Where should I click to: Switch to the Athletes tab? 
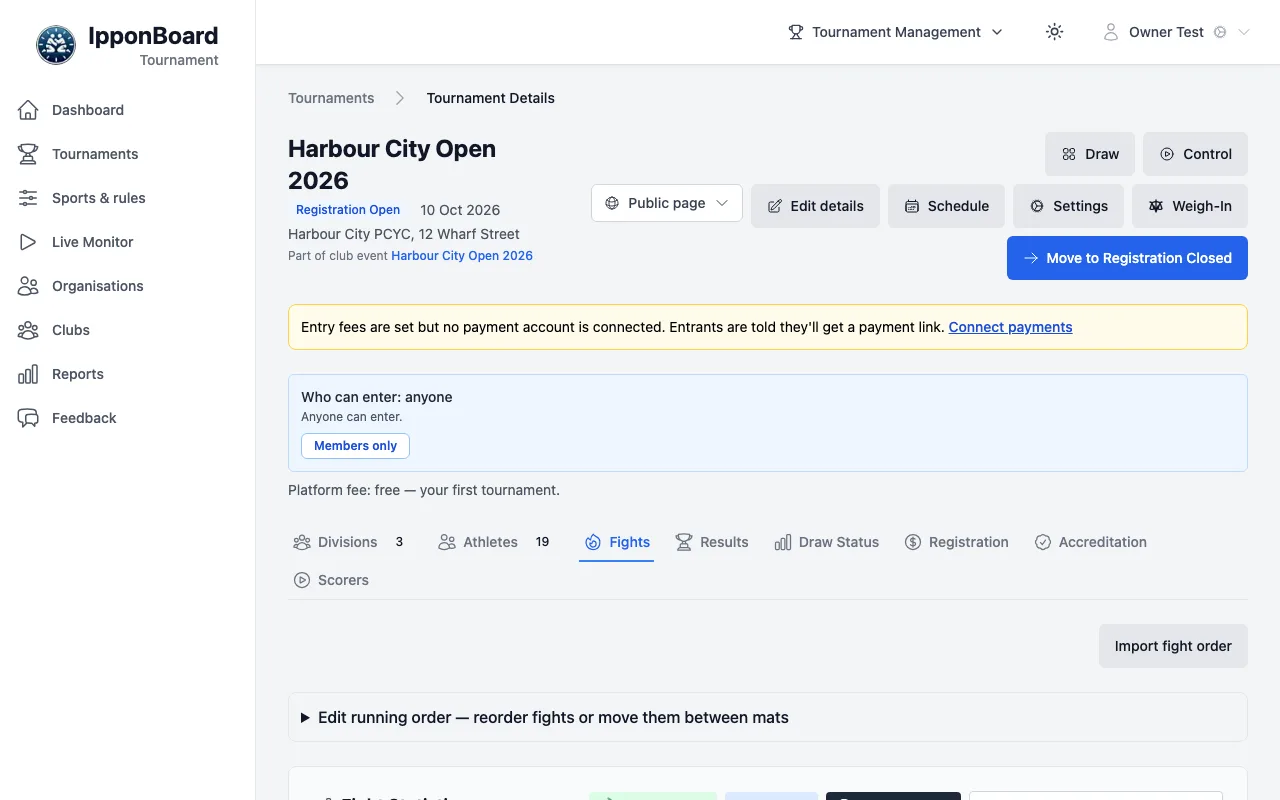(x=494, y=542)
